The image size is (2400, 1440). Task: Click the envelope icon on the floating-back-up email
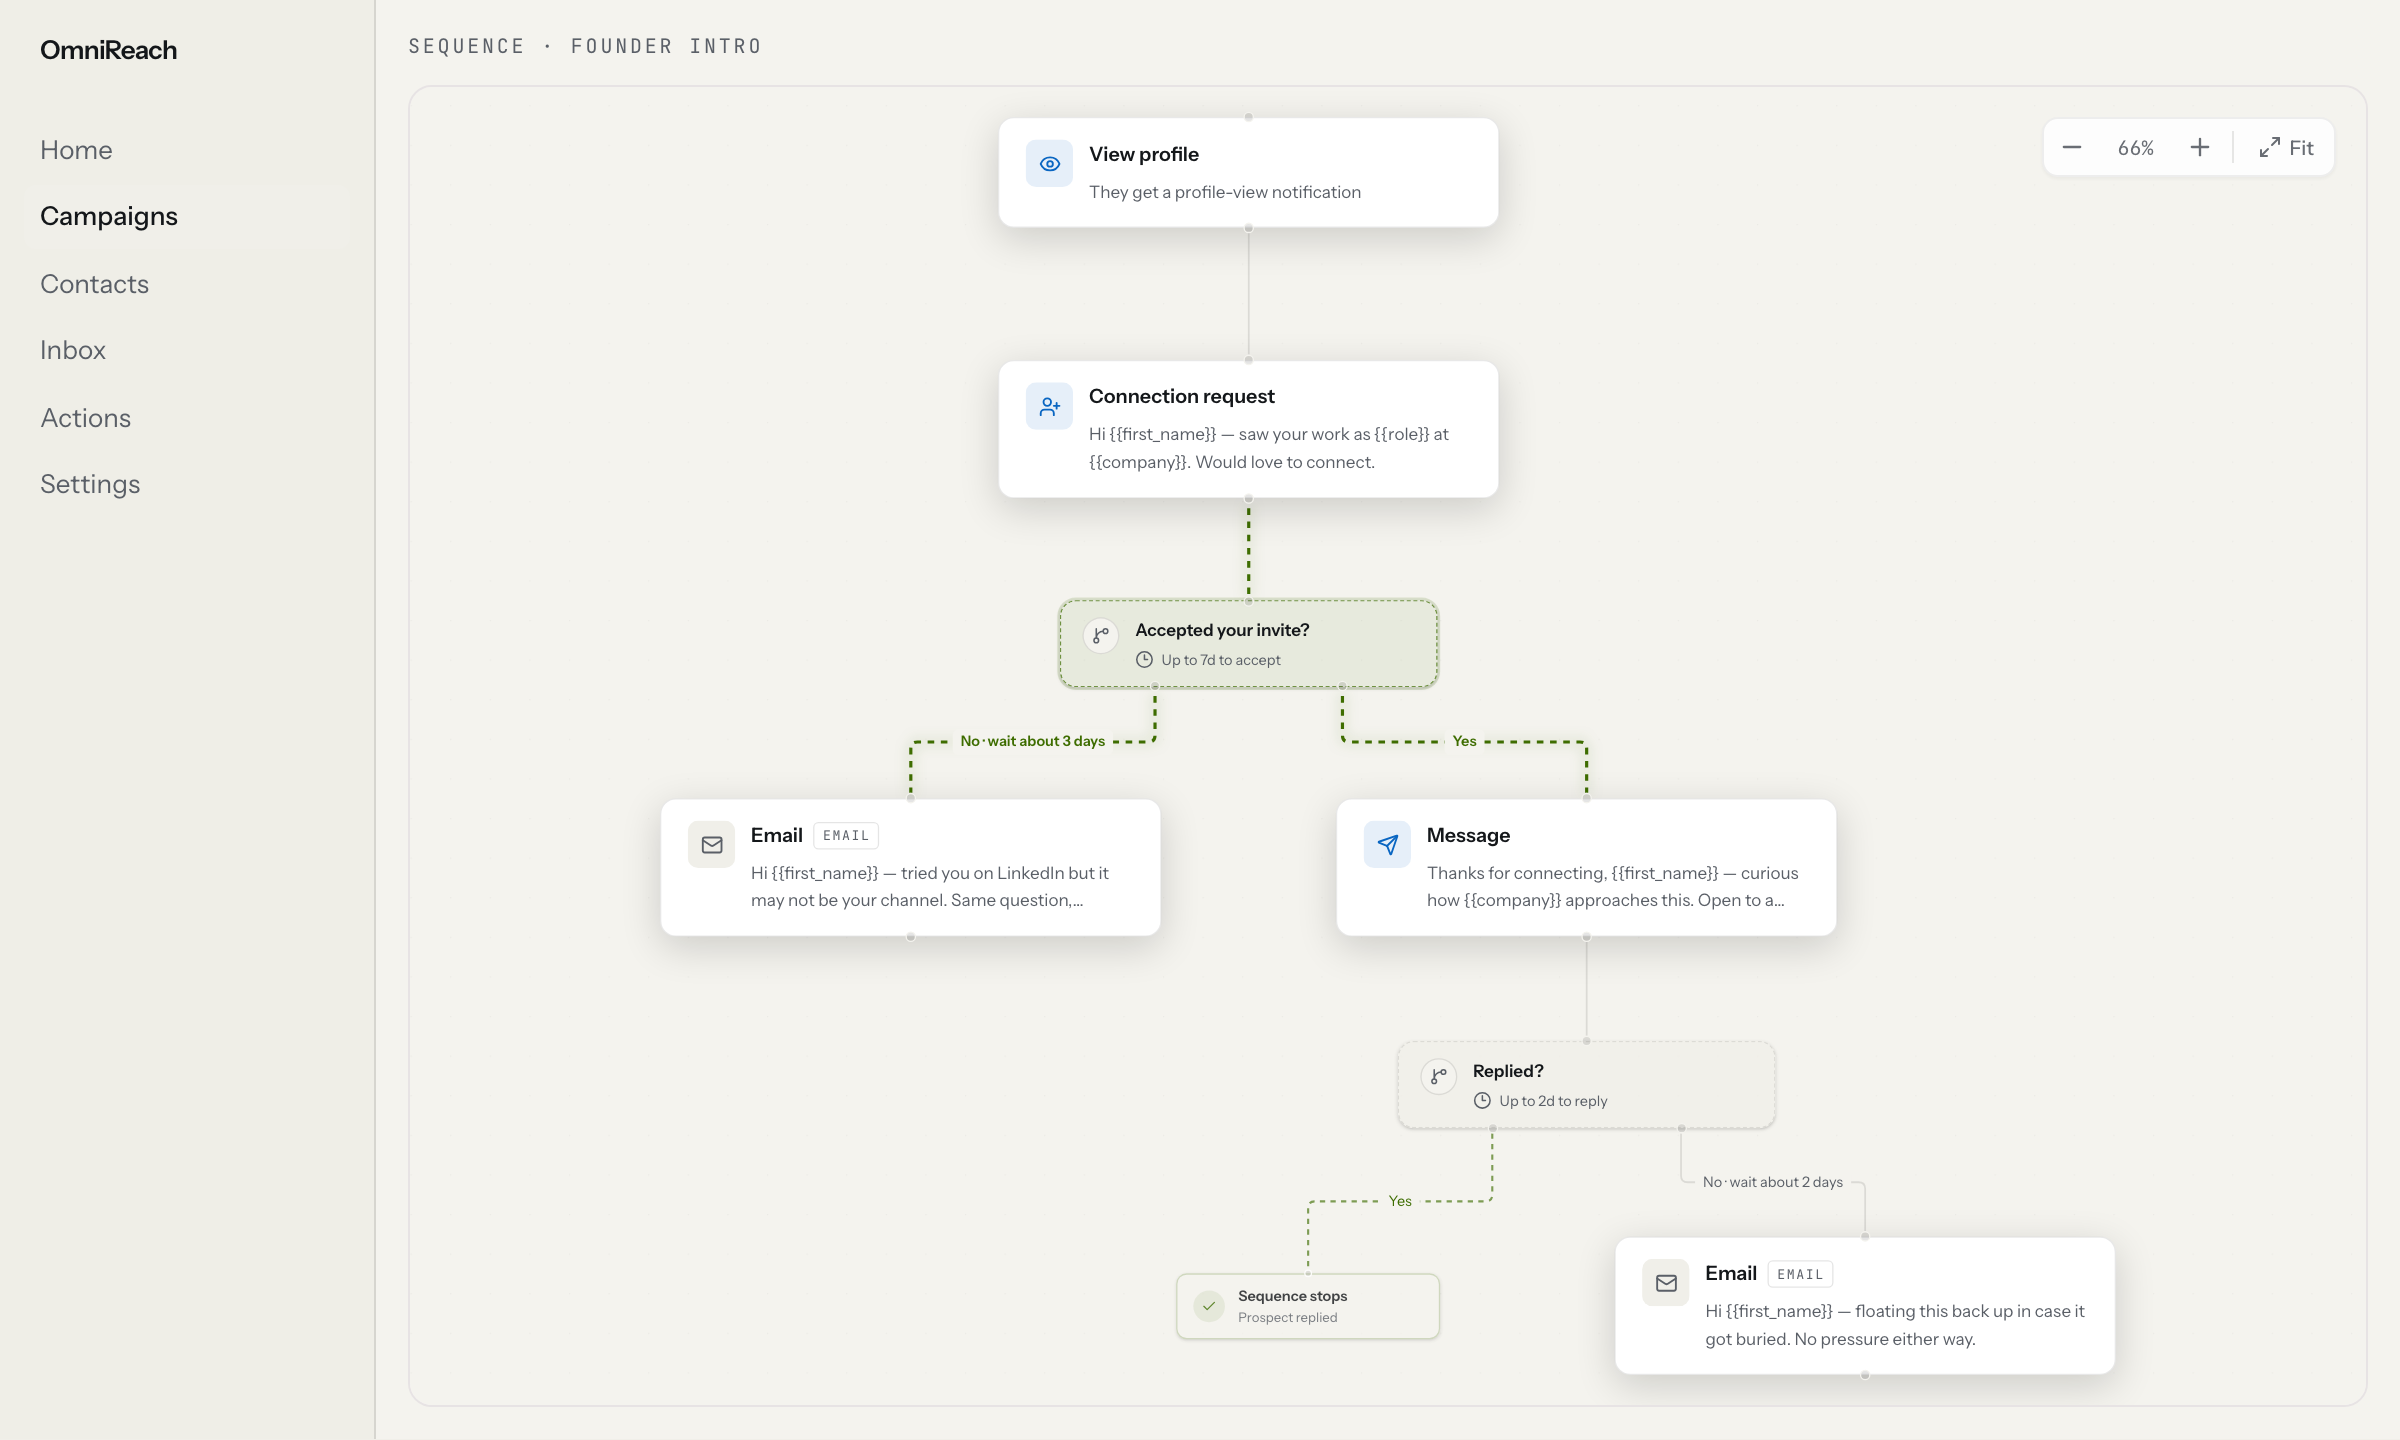1666,1283
